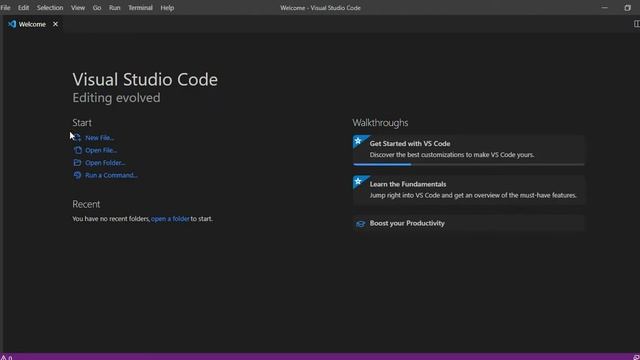The height and width of the screenshot is (360, 640).
Task: Click the 'Walkthroughs' heading text
Action: (380, 122)
